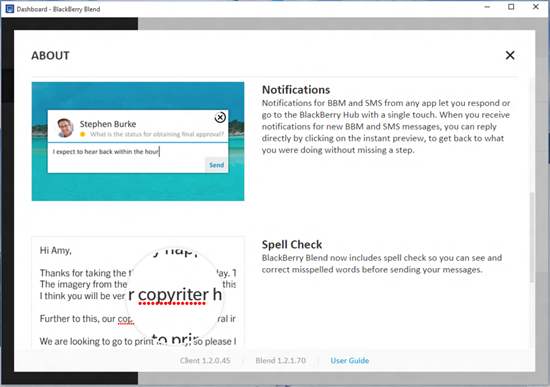Click the Notifications feature image

[x=138, y=141]
